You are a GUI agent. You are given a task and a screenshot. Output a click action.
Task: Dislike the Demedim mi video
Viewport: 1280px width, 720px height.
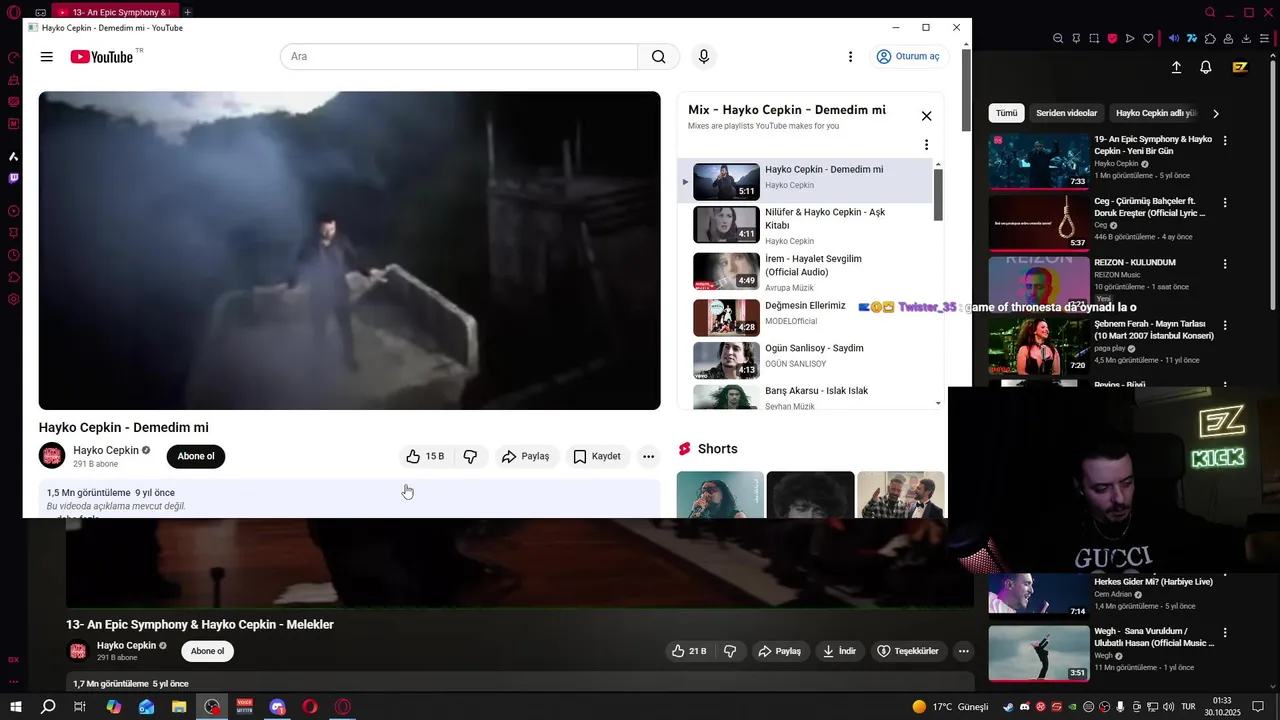point(470,456)
